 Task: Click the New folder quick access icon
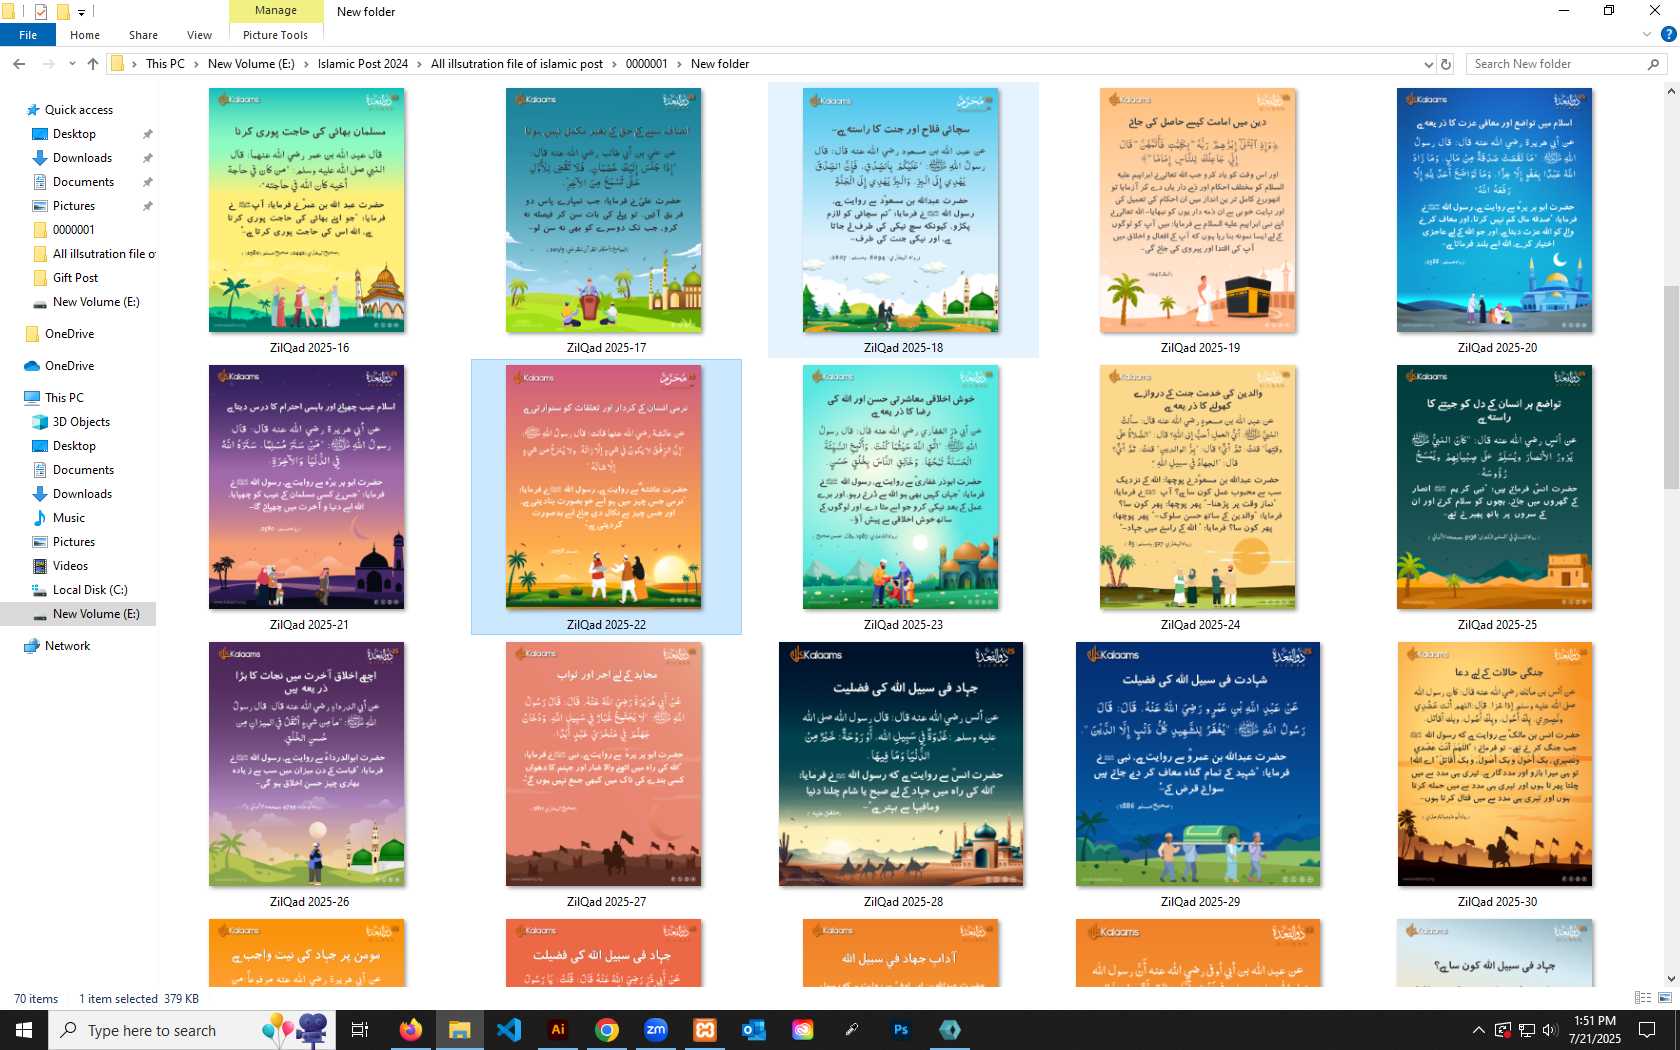pos(63,12)
